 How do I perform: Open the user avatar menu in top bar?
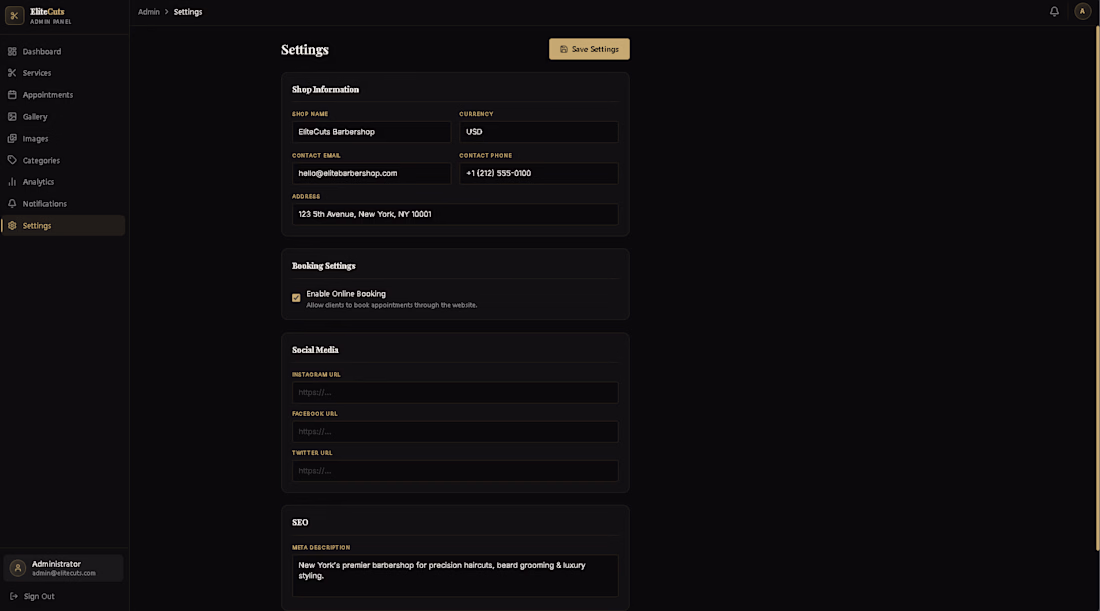[1082, 11]
